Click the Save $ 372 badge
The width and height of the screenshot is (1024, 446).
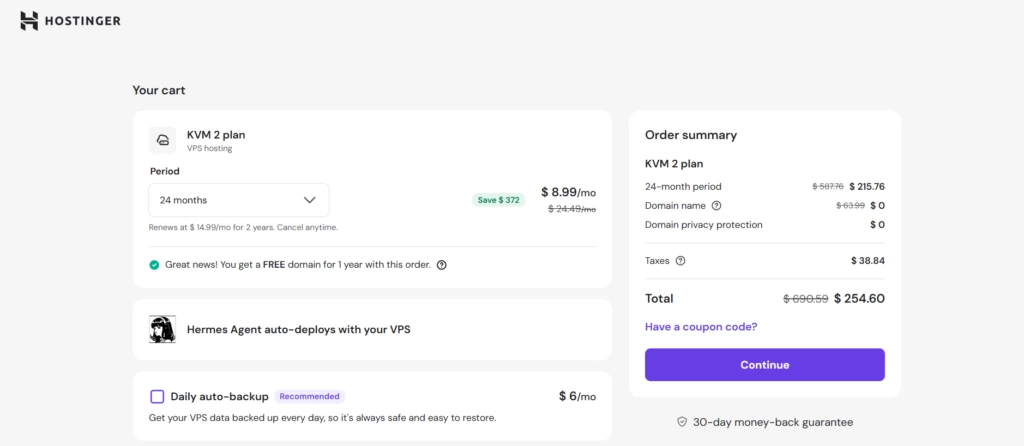(498, 200)
